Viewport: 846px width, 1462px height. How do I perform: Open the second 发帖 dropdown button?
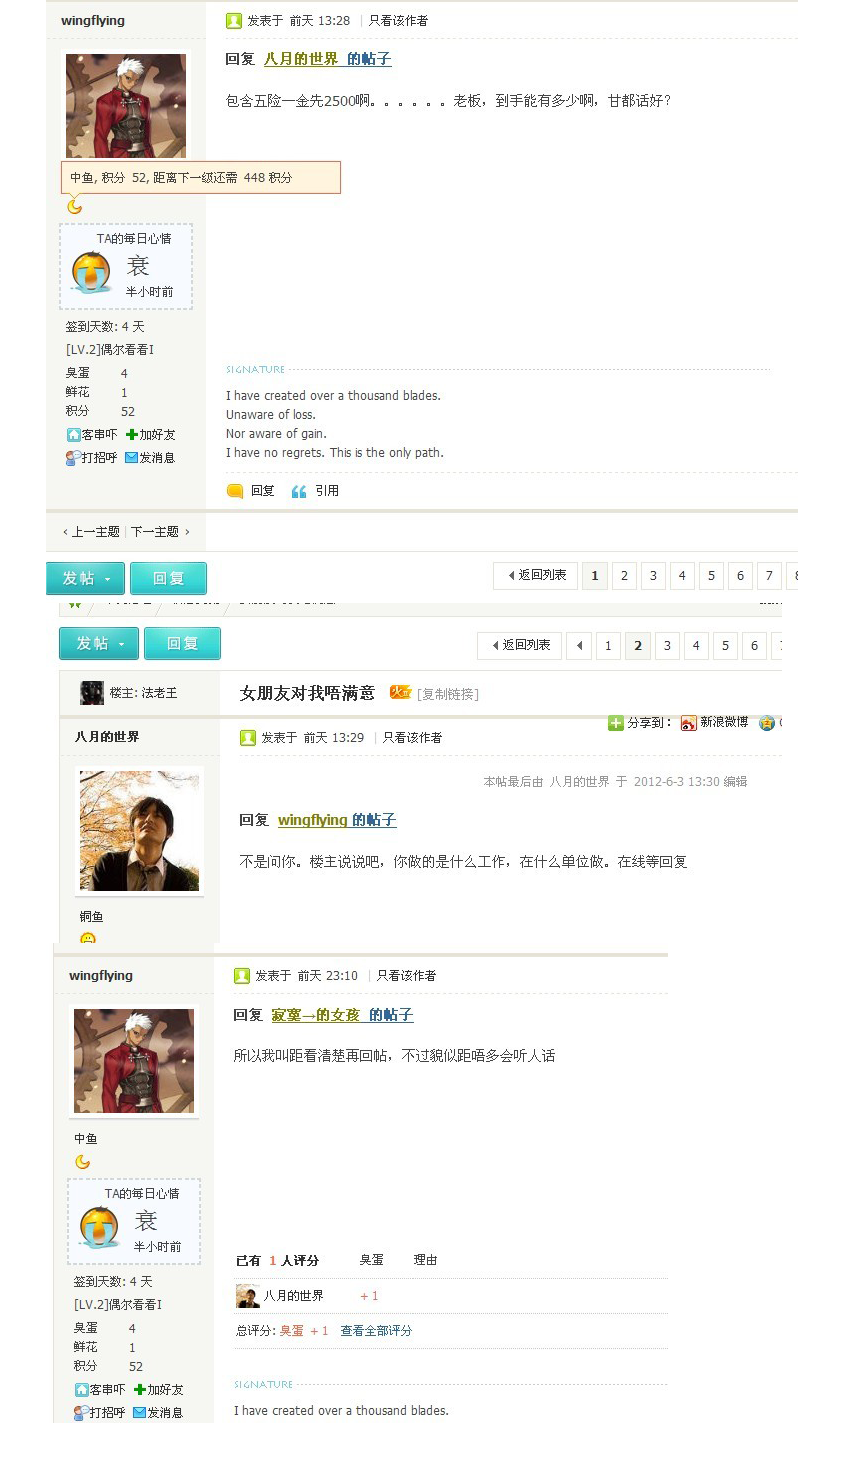(99, 644)
